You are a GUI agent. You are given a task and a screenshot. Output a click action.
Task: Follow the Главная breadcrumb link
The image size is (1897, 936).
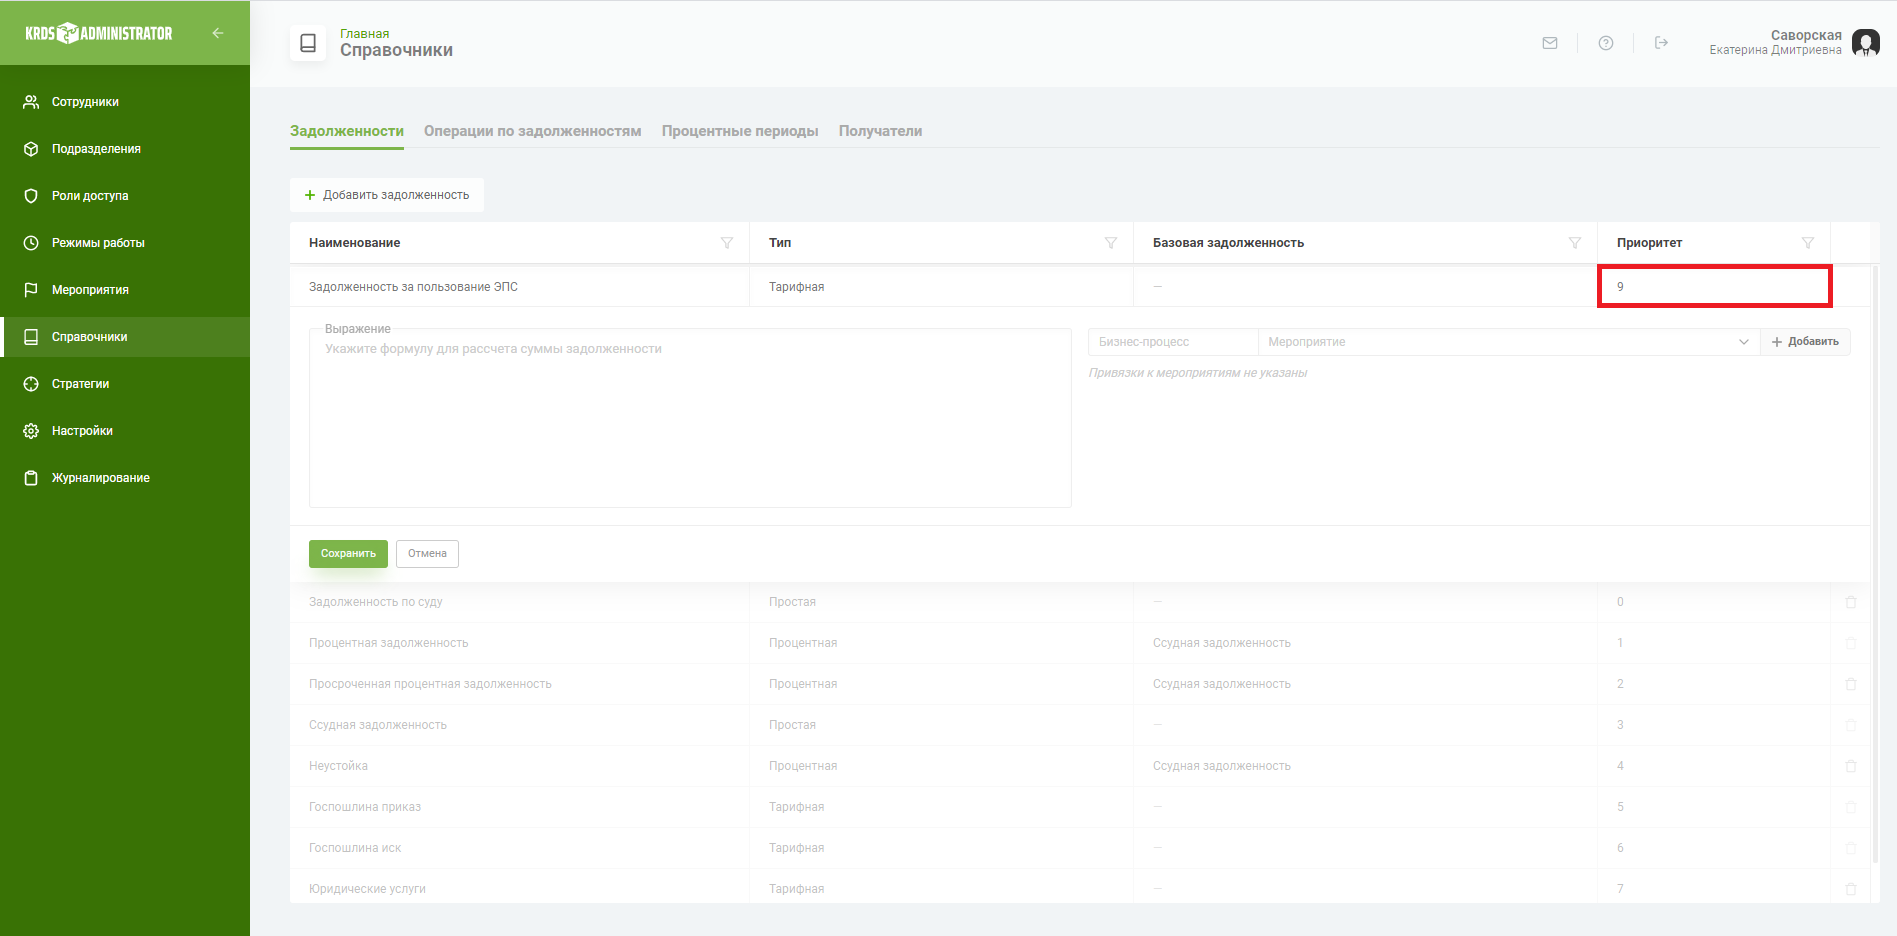point(364,34)
